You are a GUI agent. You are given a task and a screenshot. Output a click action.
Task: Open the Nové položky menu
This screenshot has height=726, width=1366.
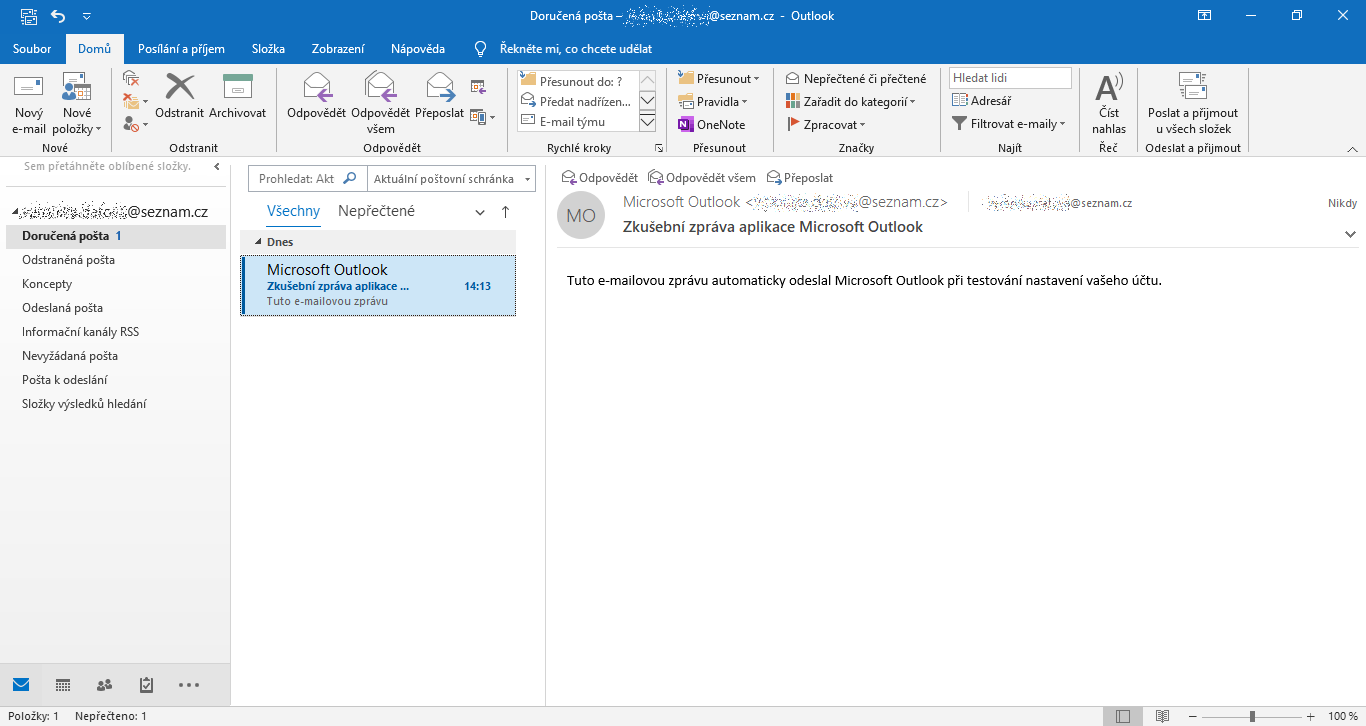click(x=77, y=104)
